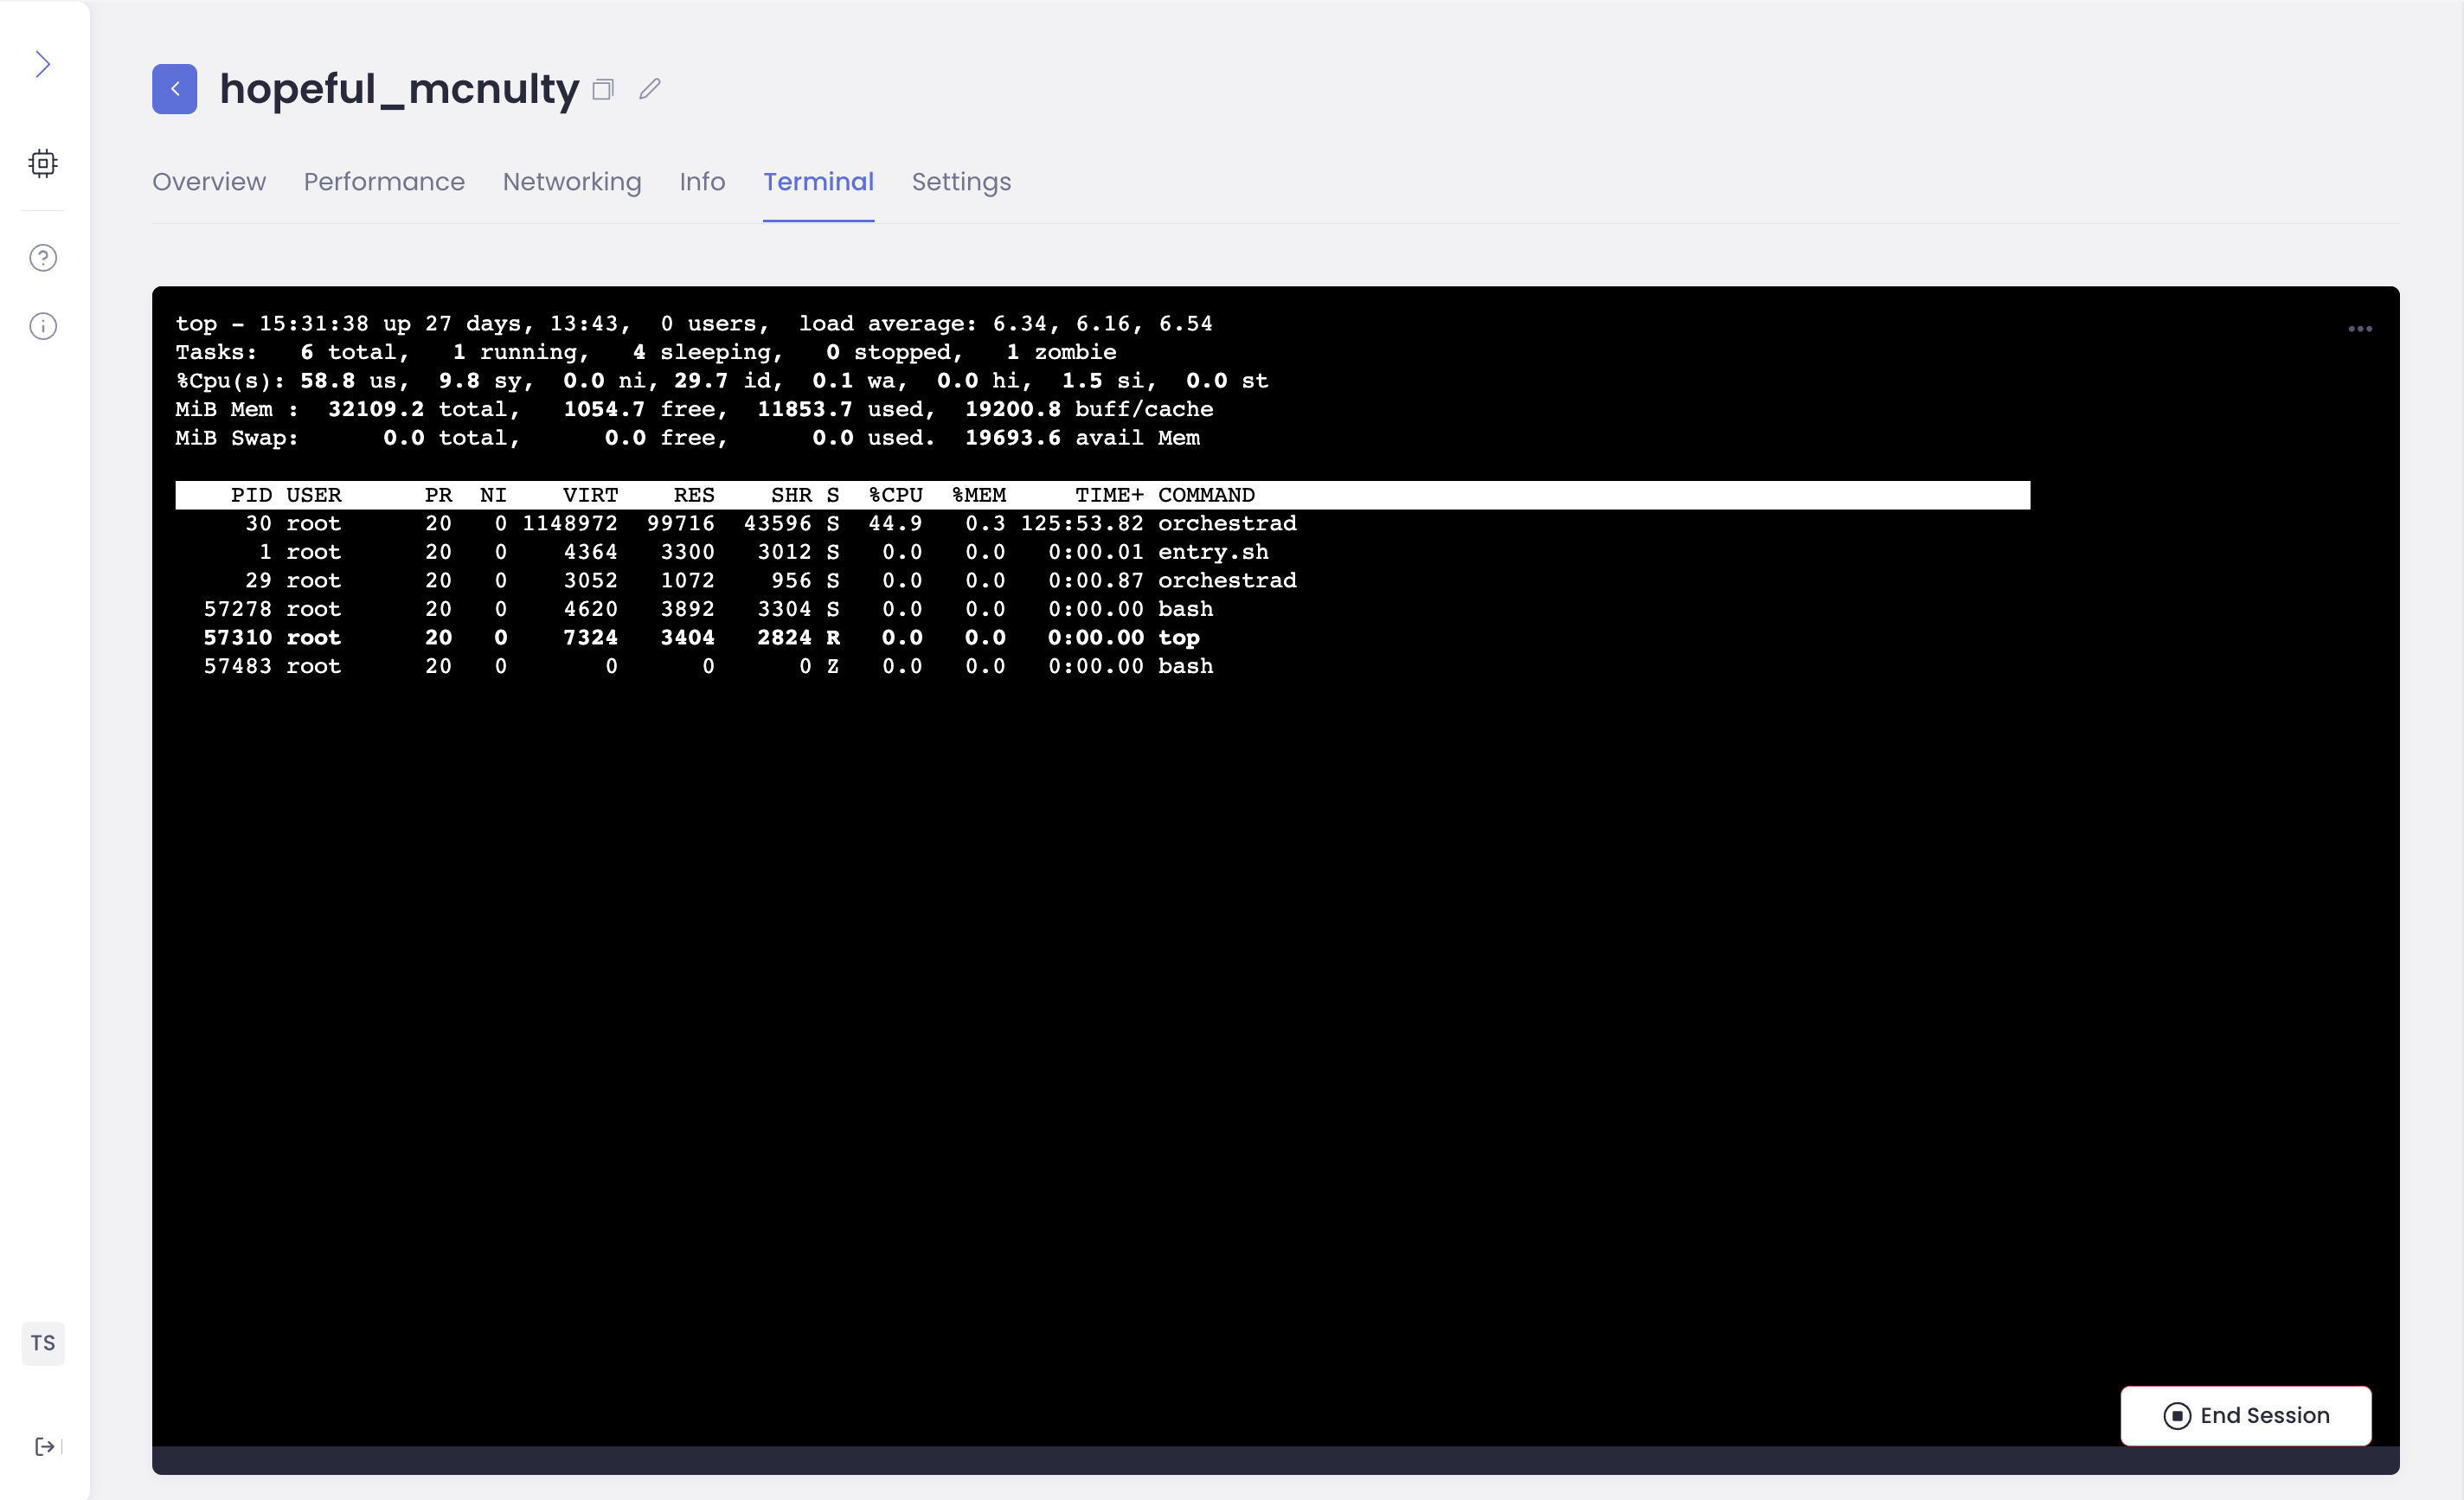This screenshot has width=2464, height=1500.
Task: Go to the Info tab
Action: [x=702, y=182]
